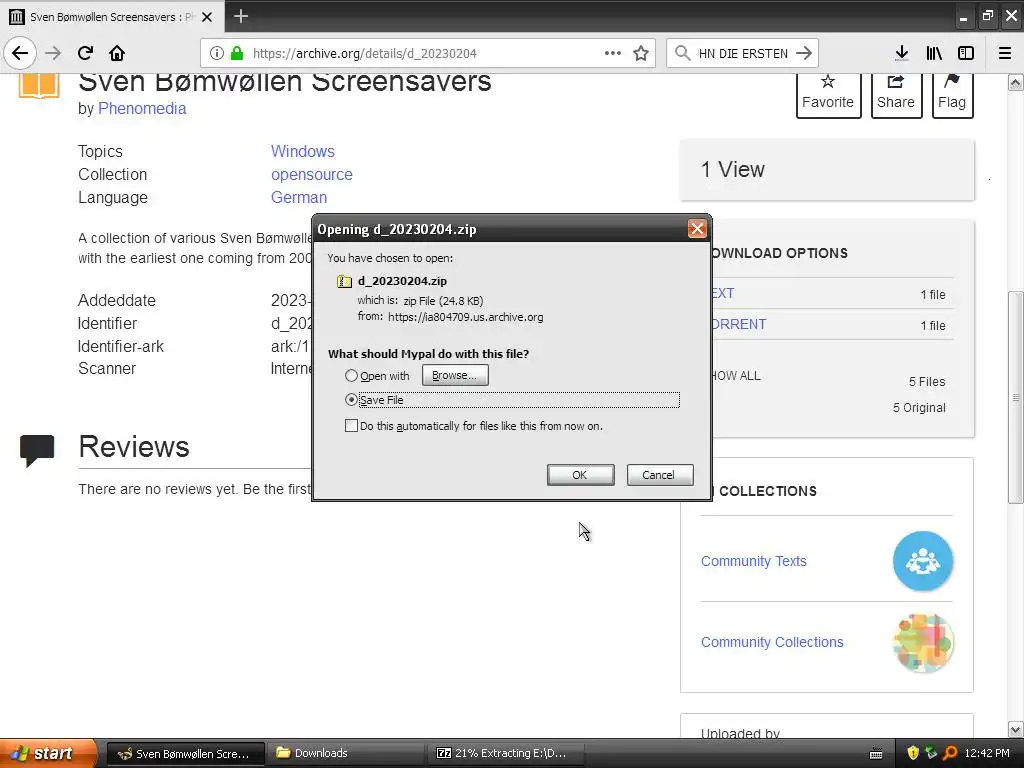Click Browse... in the download dialog
This screenshot has width=1024, height=768.
click(x=455, y=375)
